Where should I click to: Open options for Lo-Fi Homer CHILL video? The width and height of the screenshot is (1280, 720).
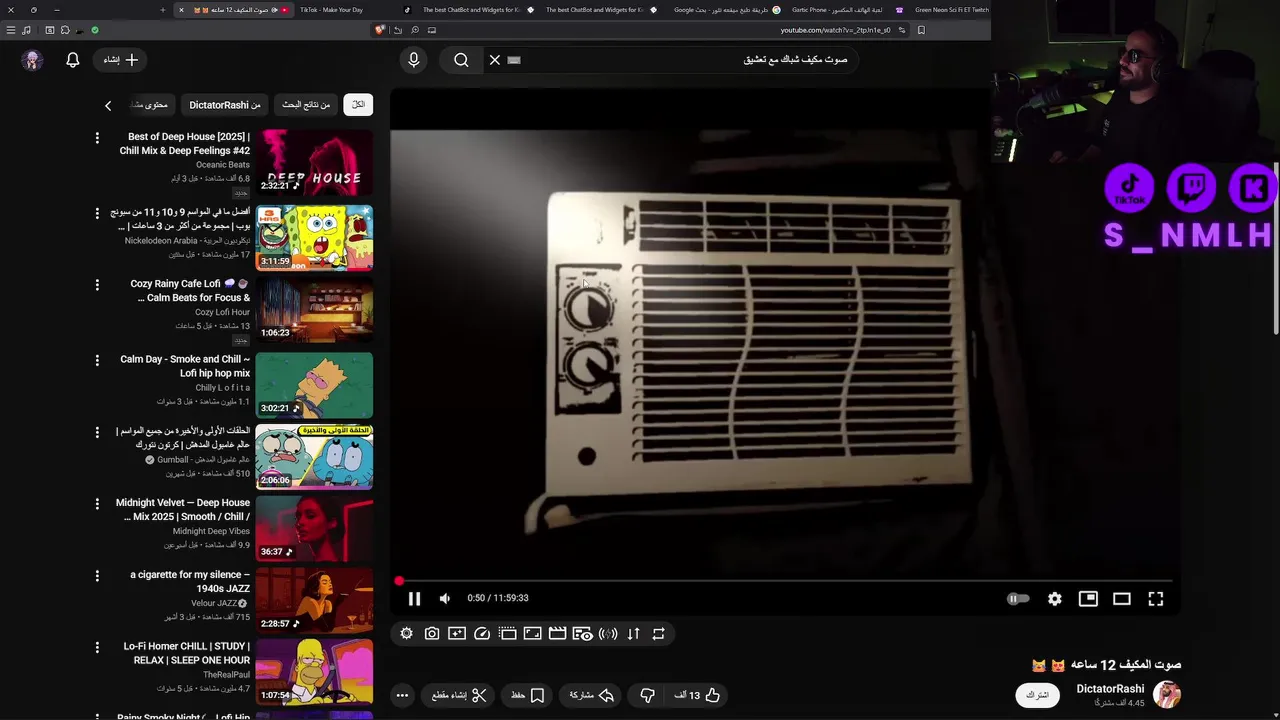[97, 647]
